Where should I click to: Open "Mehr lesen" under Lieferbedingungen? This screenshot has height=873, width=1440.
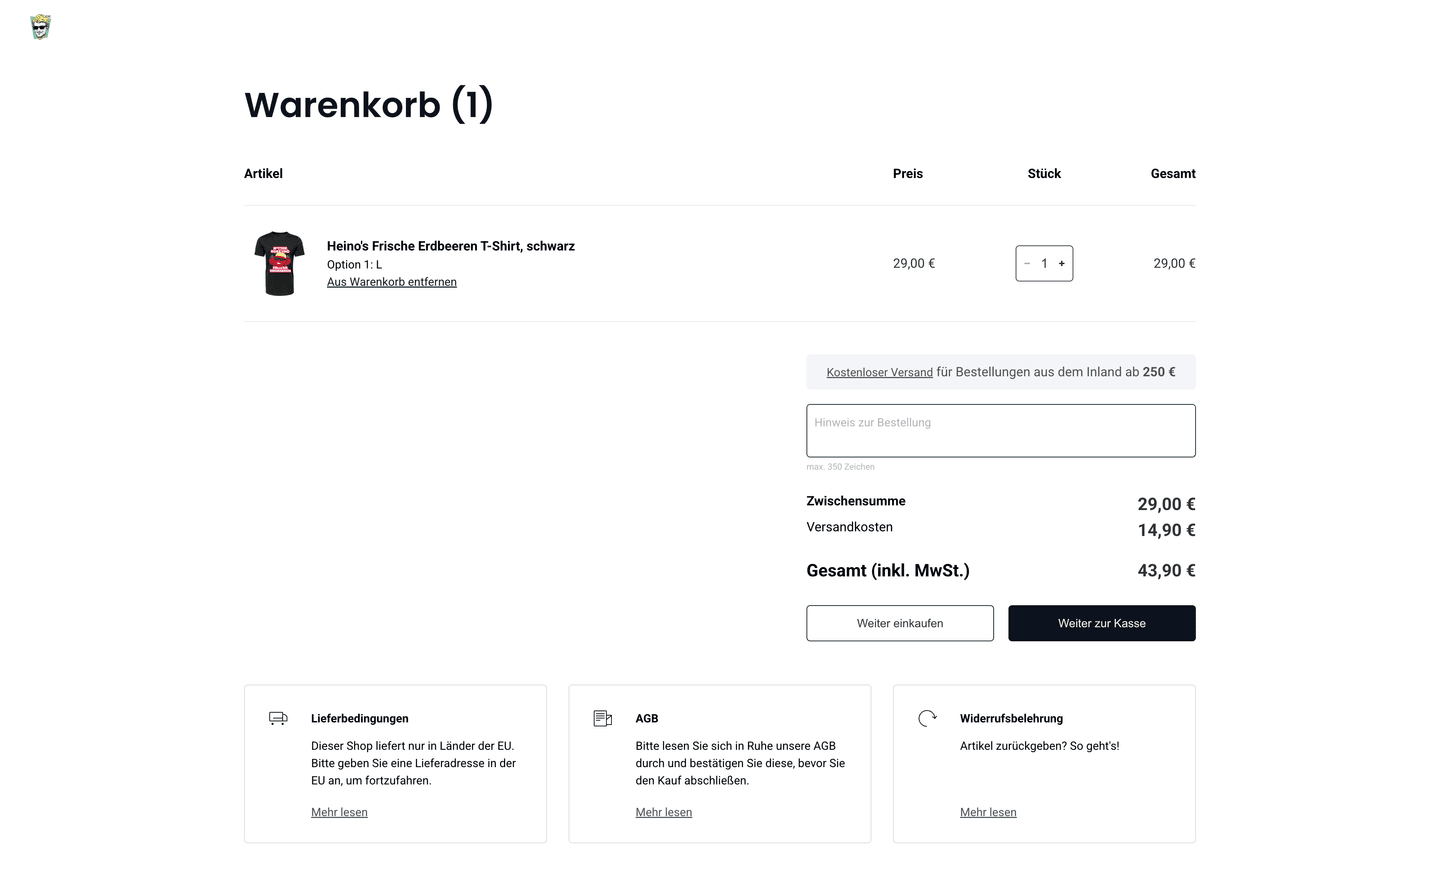pyautogui.click(x=339, y=812)
